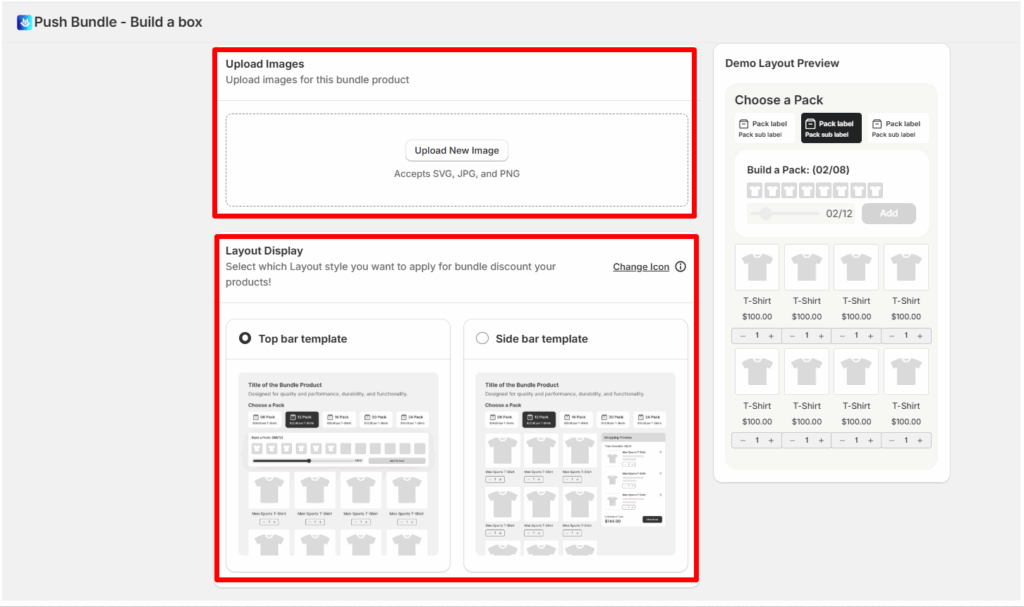Select the Top bar template radio button

click(245, 339)
